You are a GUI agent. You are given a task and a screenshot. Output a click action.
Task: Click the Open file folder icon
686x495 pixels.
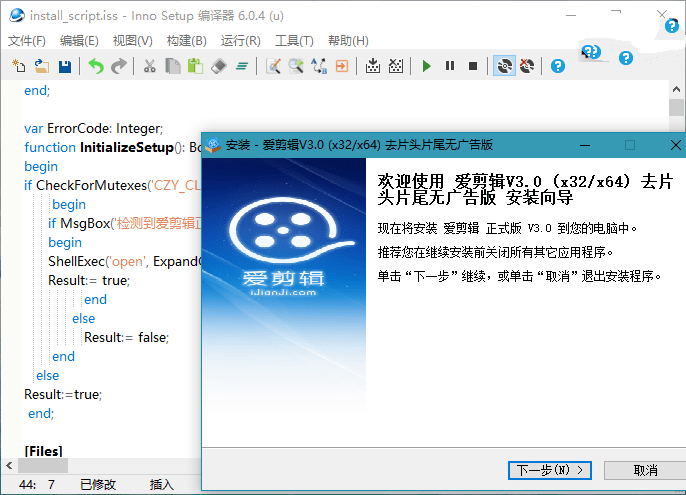click(x=41, y=66)
